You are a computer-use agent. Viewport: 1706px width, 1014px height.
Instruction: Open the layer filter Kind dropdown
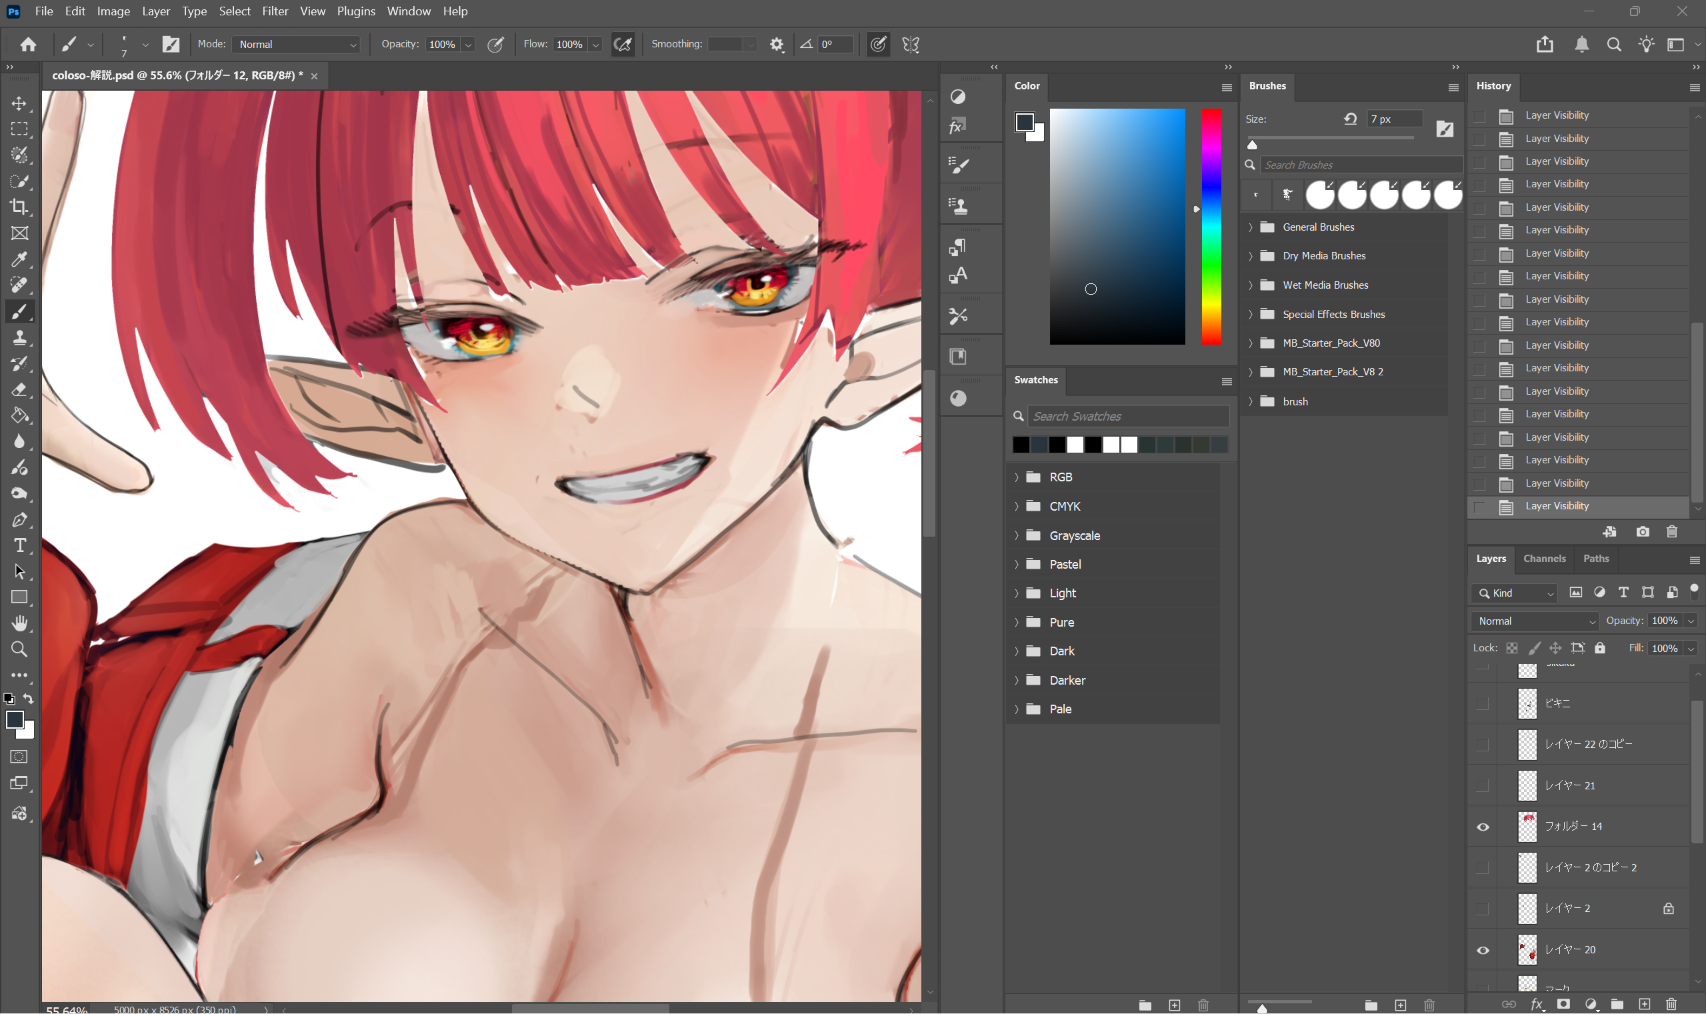[x=1514, y=593]
